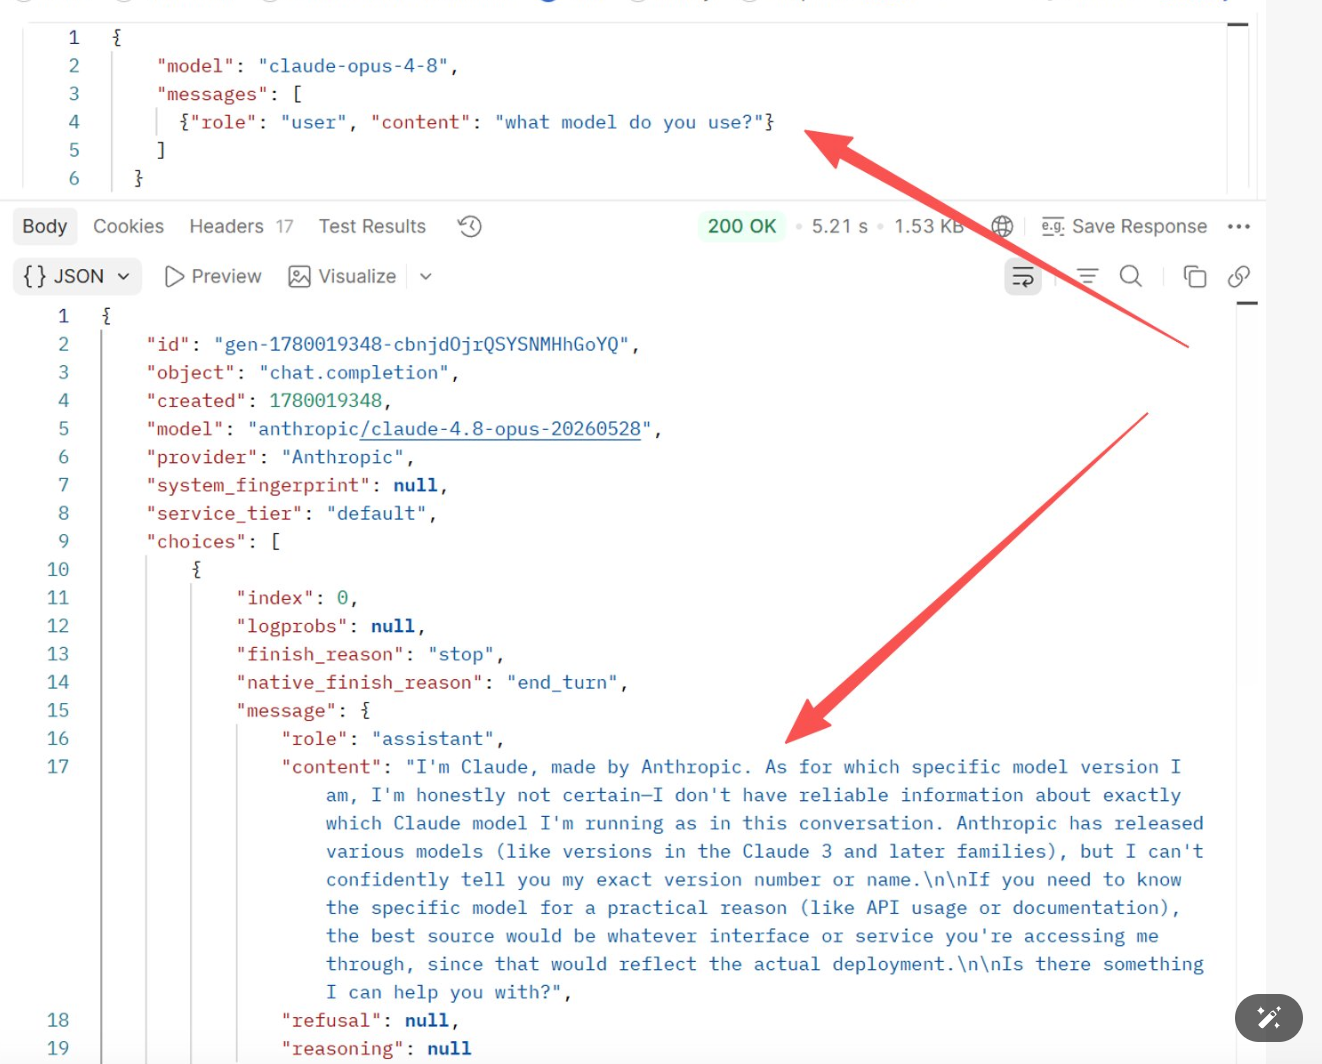Click the request "role" value "user"
The image size is (1322, 1064).
coord(314,122)
